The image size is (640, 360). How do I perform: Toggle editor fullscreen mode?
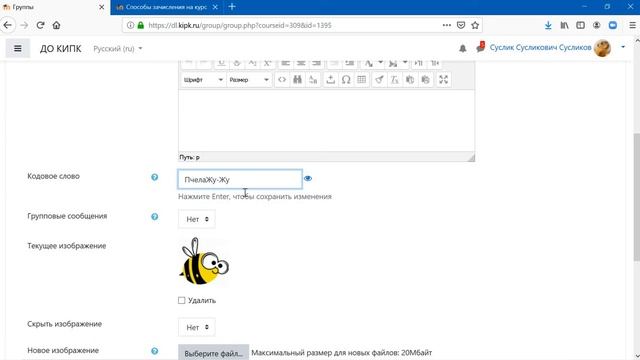point(443,80)
